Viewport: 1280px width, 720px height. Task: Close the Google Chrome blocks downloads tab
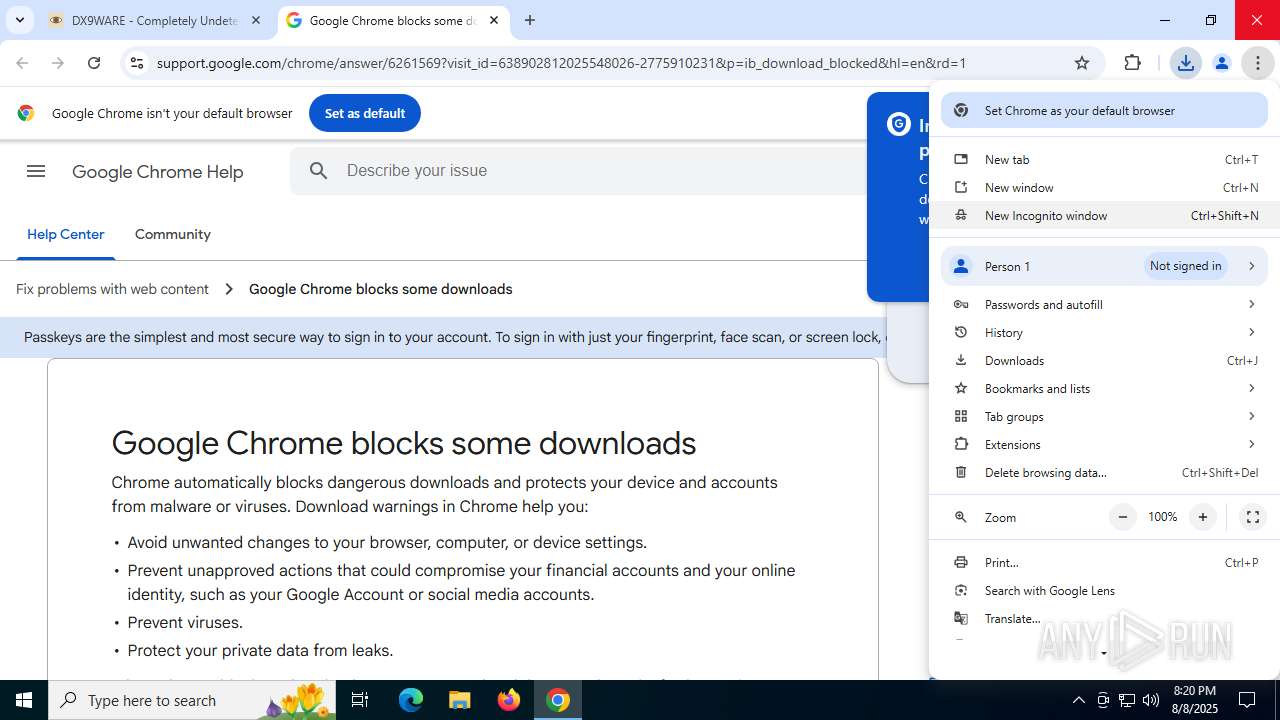coord(494,20)
